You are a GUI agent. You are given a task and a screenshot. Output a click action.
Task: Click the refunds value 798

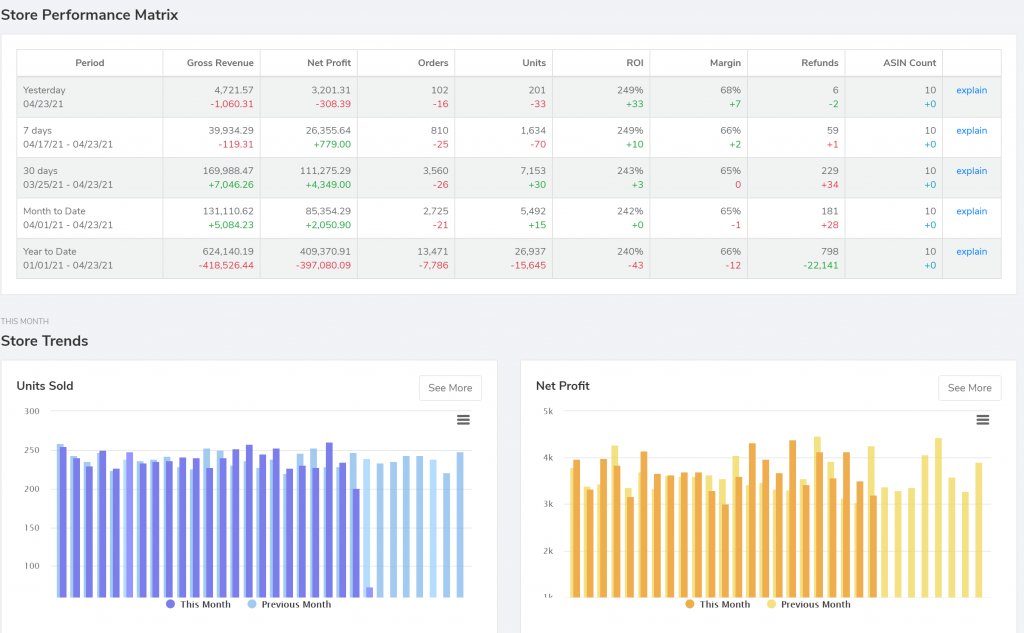829,252
